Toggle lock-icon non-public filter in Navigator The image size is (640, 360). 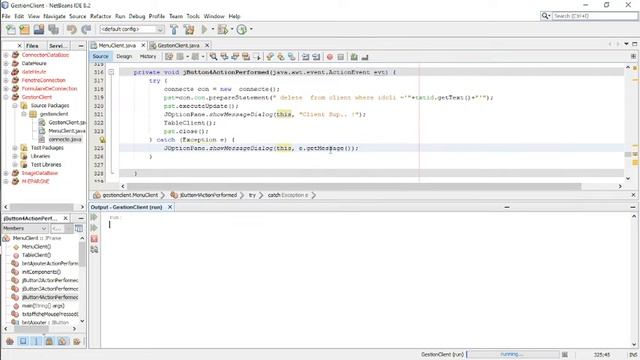click(x=49, y=341)
